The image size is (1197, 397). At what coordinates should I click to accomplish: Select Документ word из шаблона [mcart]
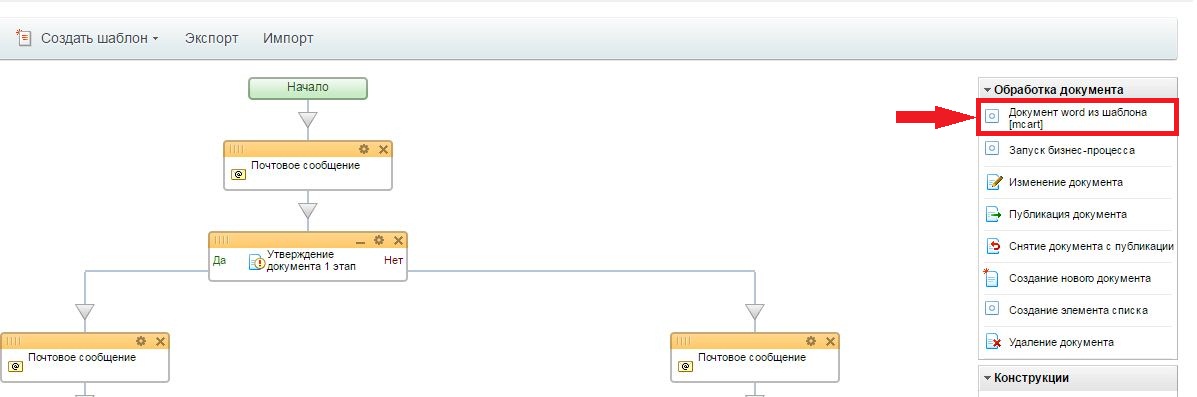[x=1076, y=118]
